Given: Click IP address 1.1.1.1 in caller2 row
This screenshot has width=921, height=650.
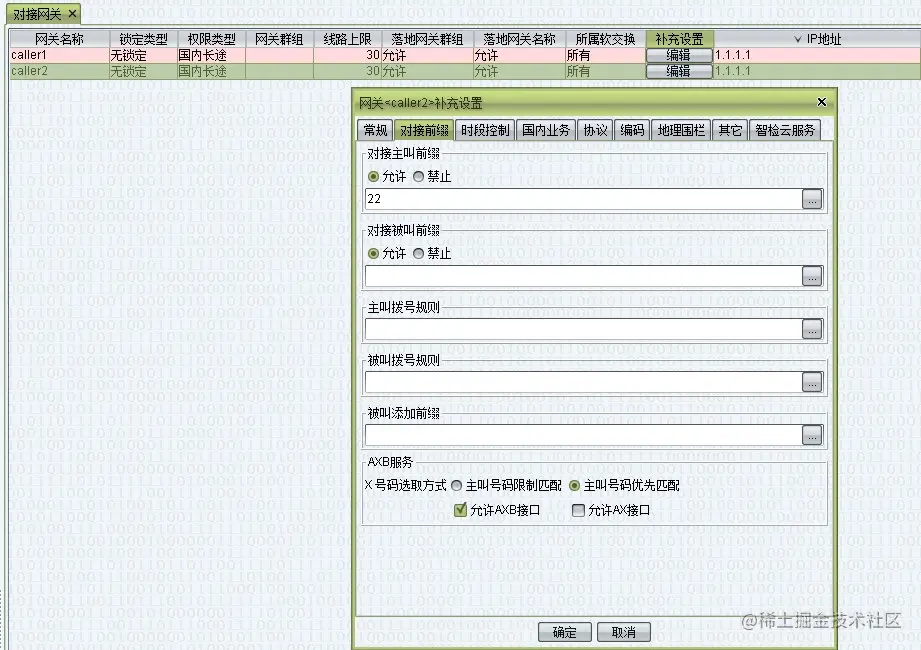Looking at the screenshot, I should click(x=817, y=71).
